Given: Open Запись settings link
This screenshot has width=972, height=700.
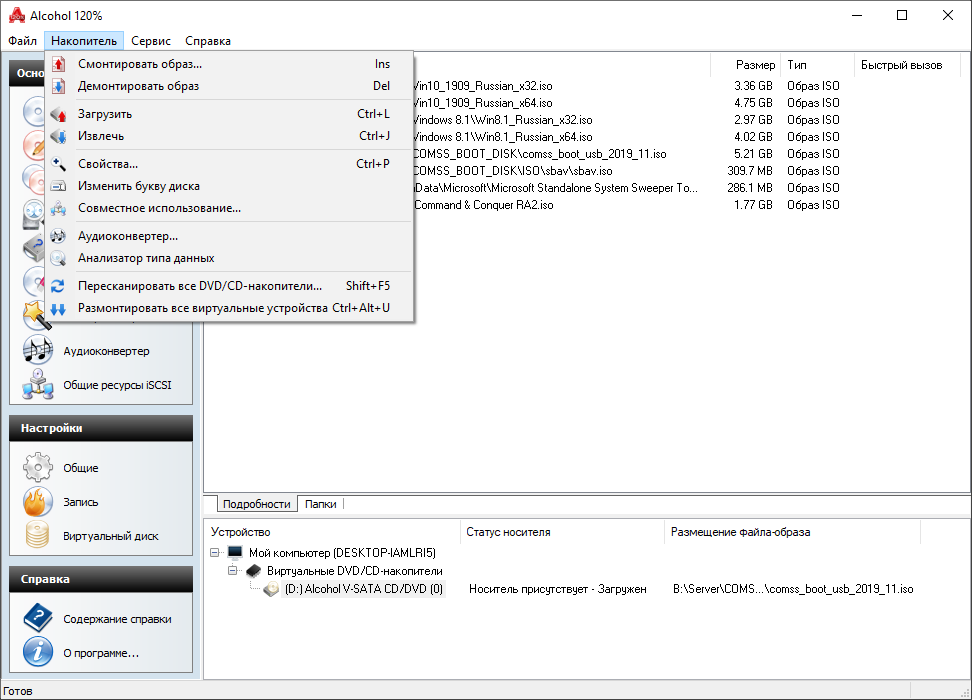Looking at the screenshot, I should tap(81, 502).
